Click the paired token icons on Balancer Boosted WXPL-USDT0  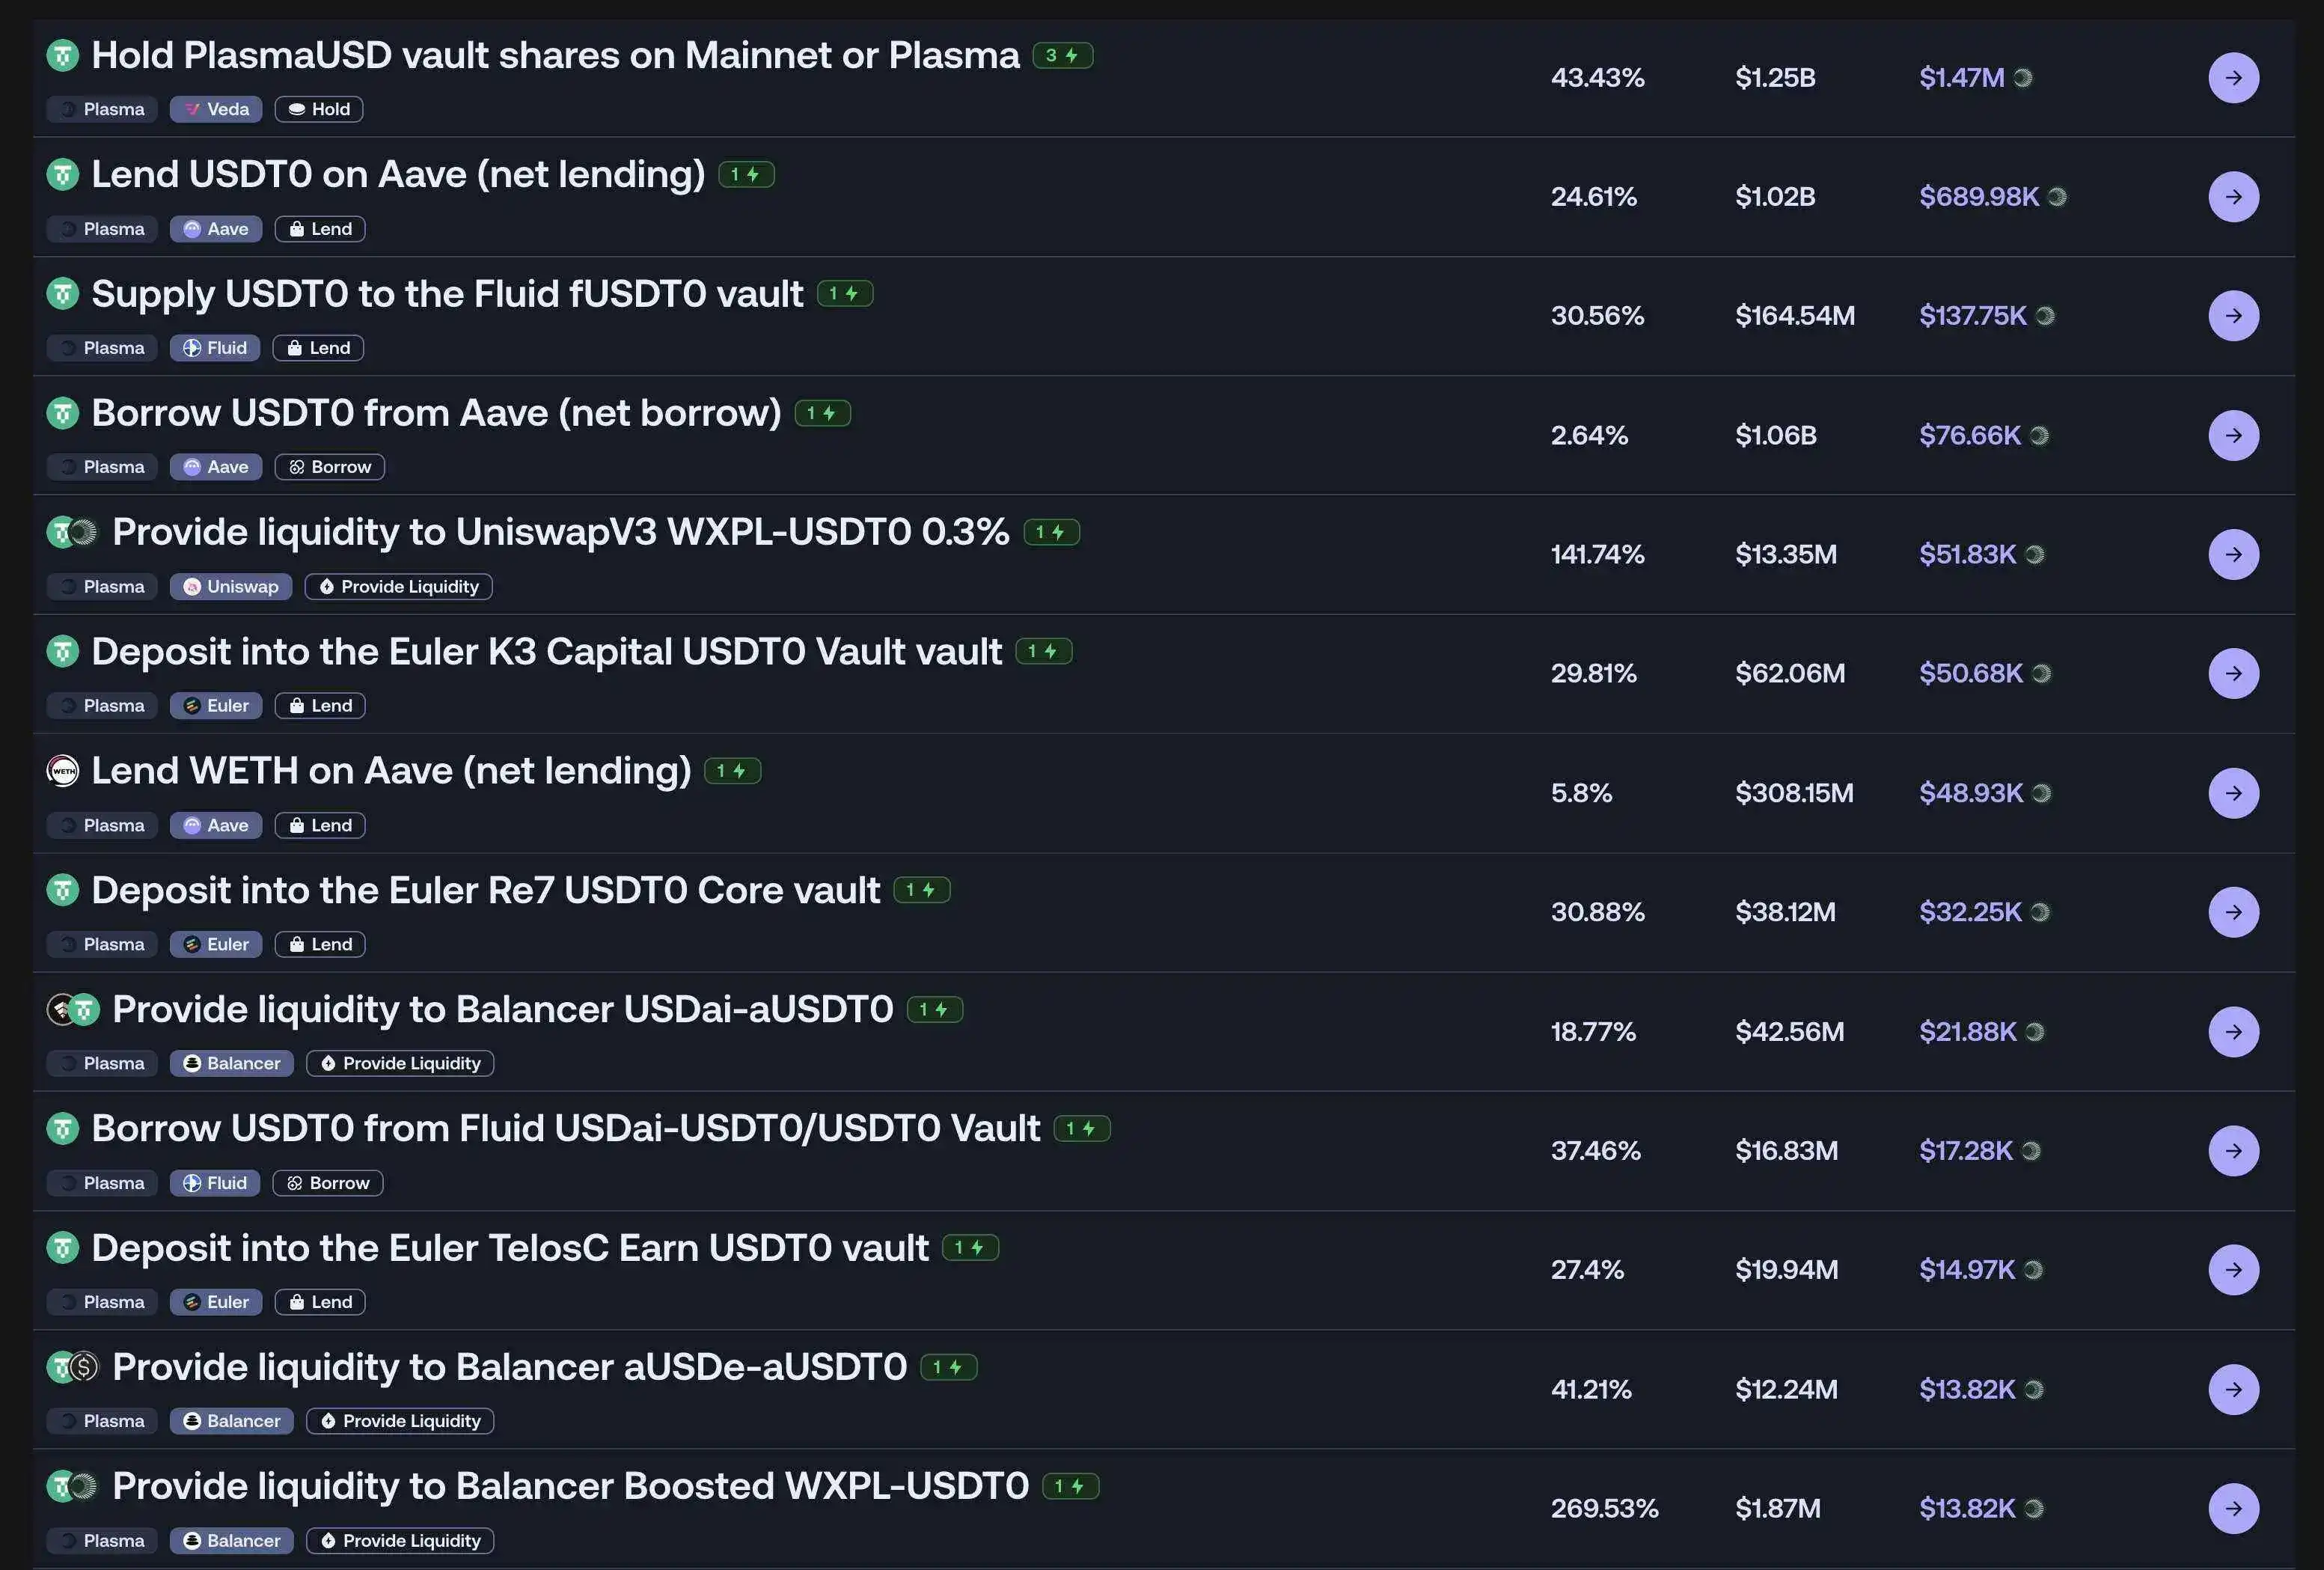pyautogui.click(x=75, y=1486)
